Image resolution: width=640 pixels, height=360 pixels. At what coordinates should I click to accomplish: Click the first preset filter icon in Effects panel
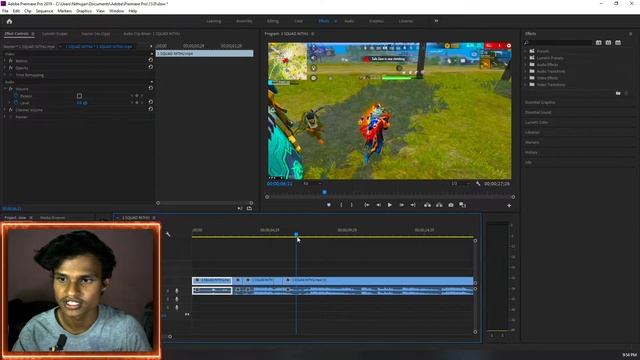pos(598,42)
